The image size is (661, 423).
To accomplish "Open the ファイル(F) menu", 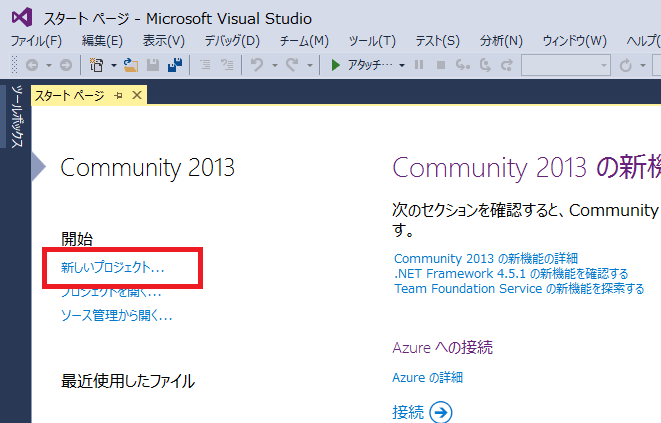I will 36,41.
